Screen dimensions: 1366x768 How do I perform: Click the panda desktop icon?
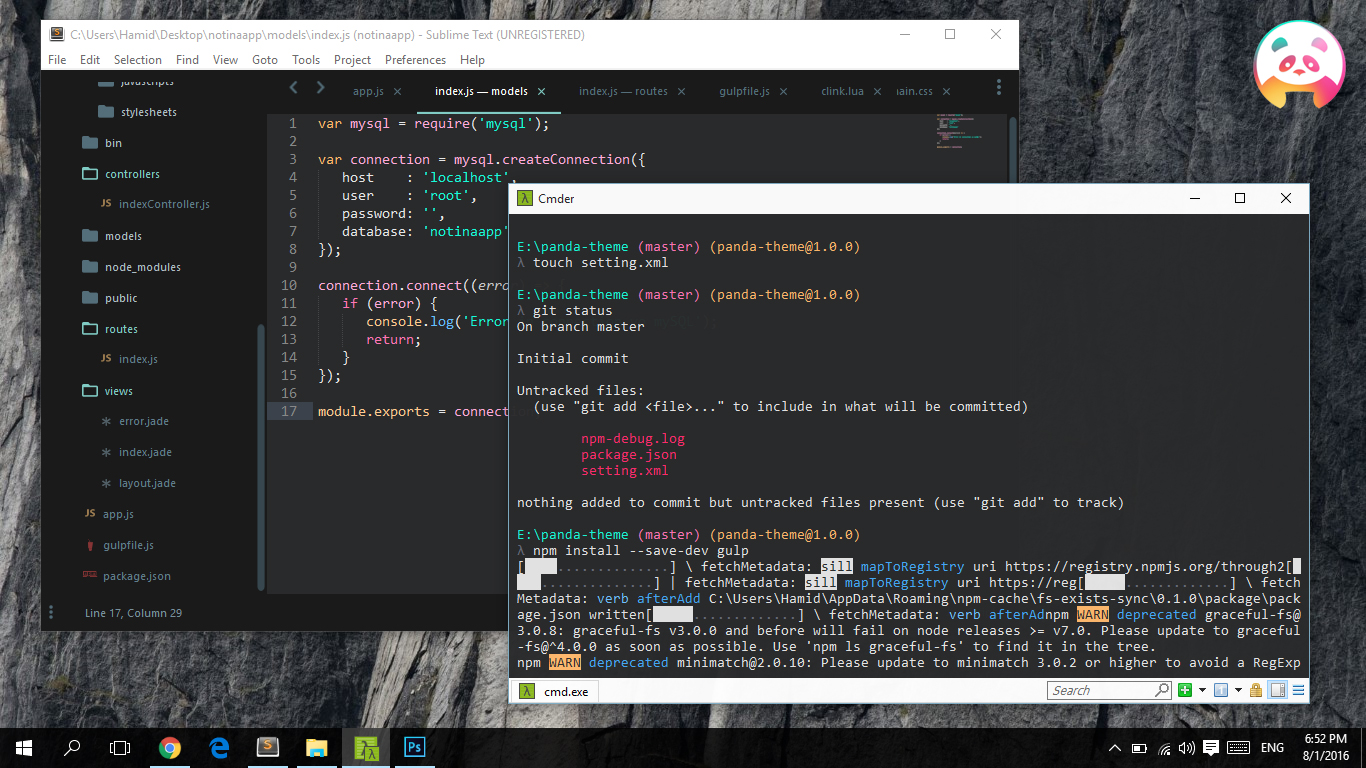[1299, 65]
